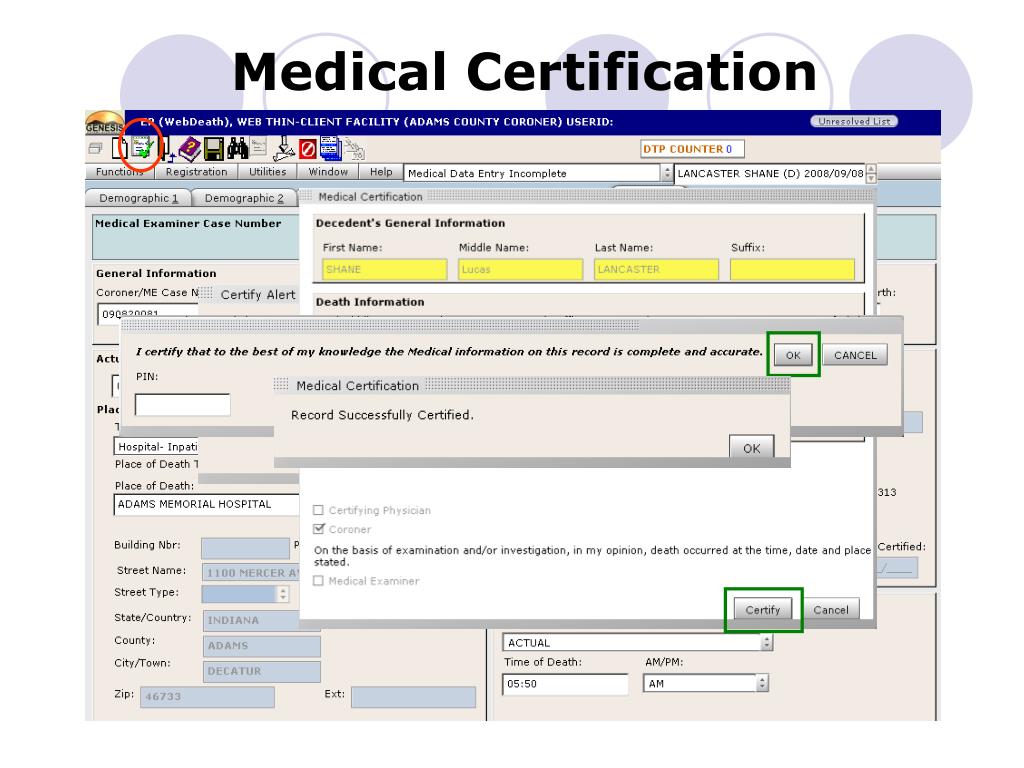
Task: Open the Registration menu
Action: pyautogui.click(x=196, y=172)
